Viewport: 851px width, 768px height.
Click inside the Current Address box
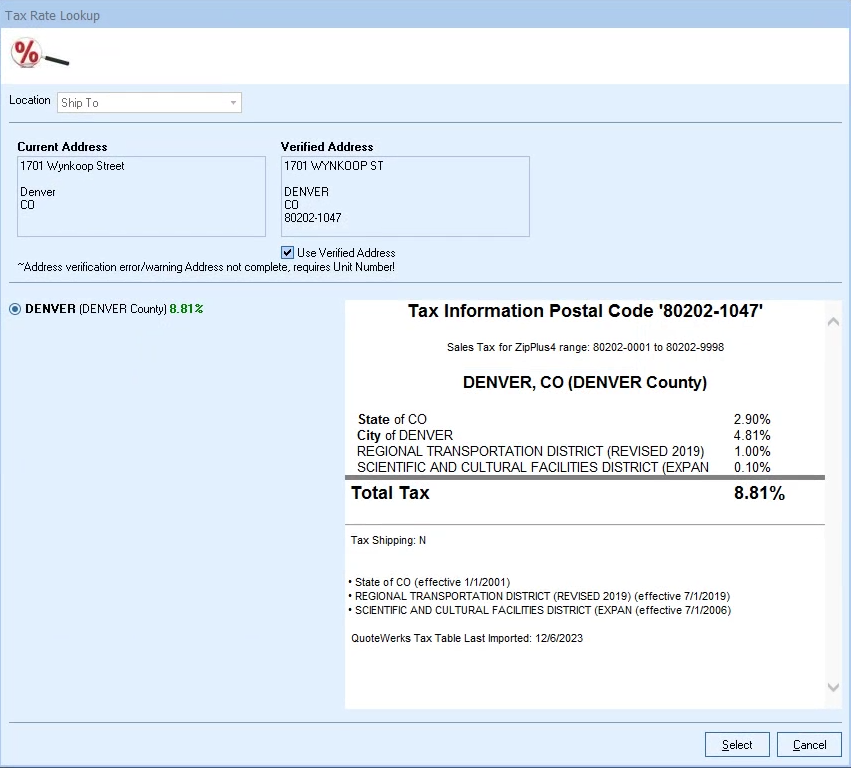[x=141, y=196]
